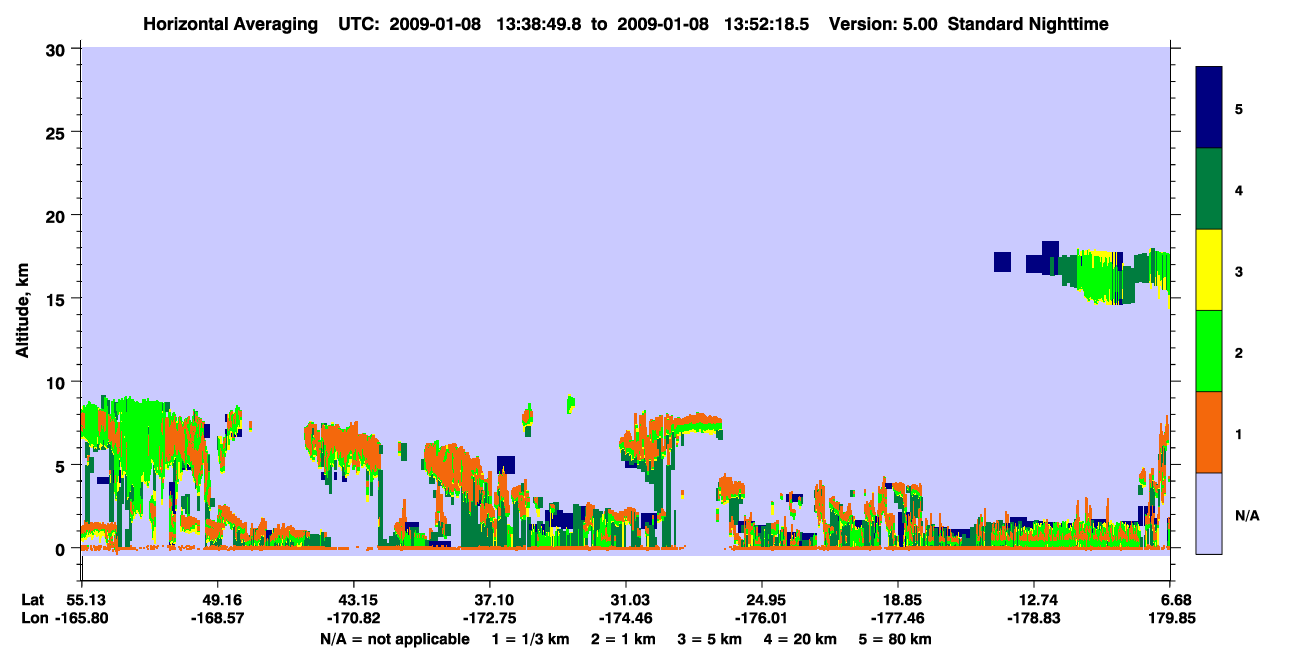Viewport: 1300px width, 667px height.
Task: Click the 'Lat' axis row label
Action: point(32,600)
